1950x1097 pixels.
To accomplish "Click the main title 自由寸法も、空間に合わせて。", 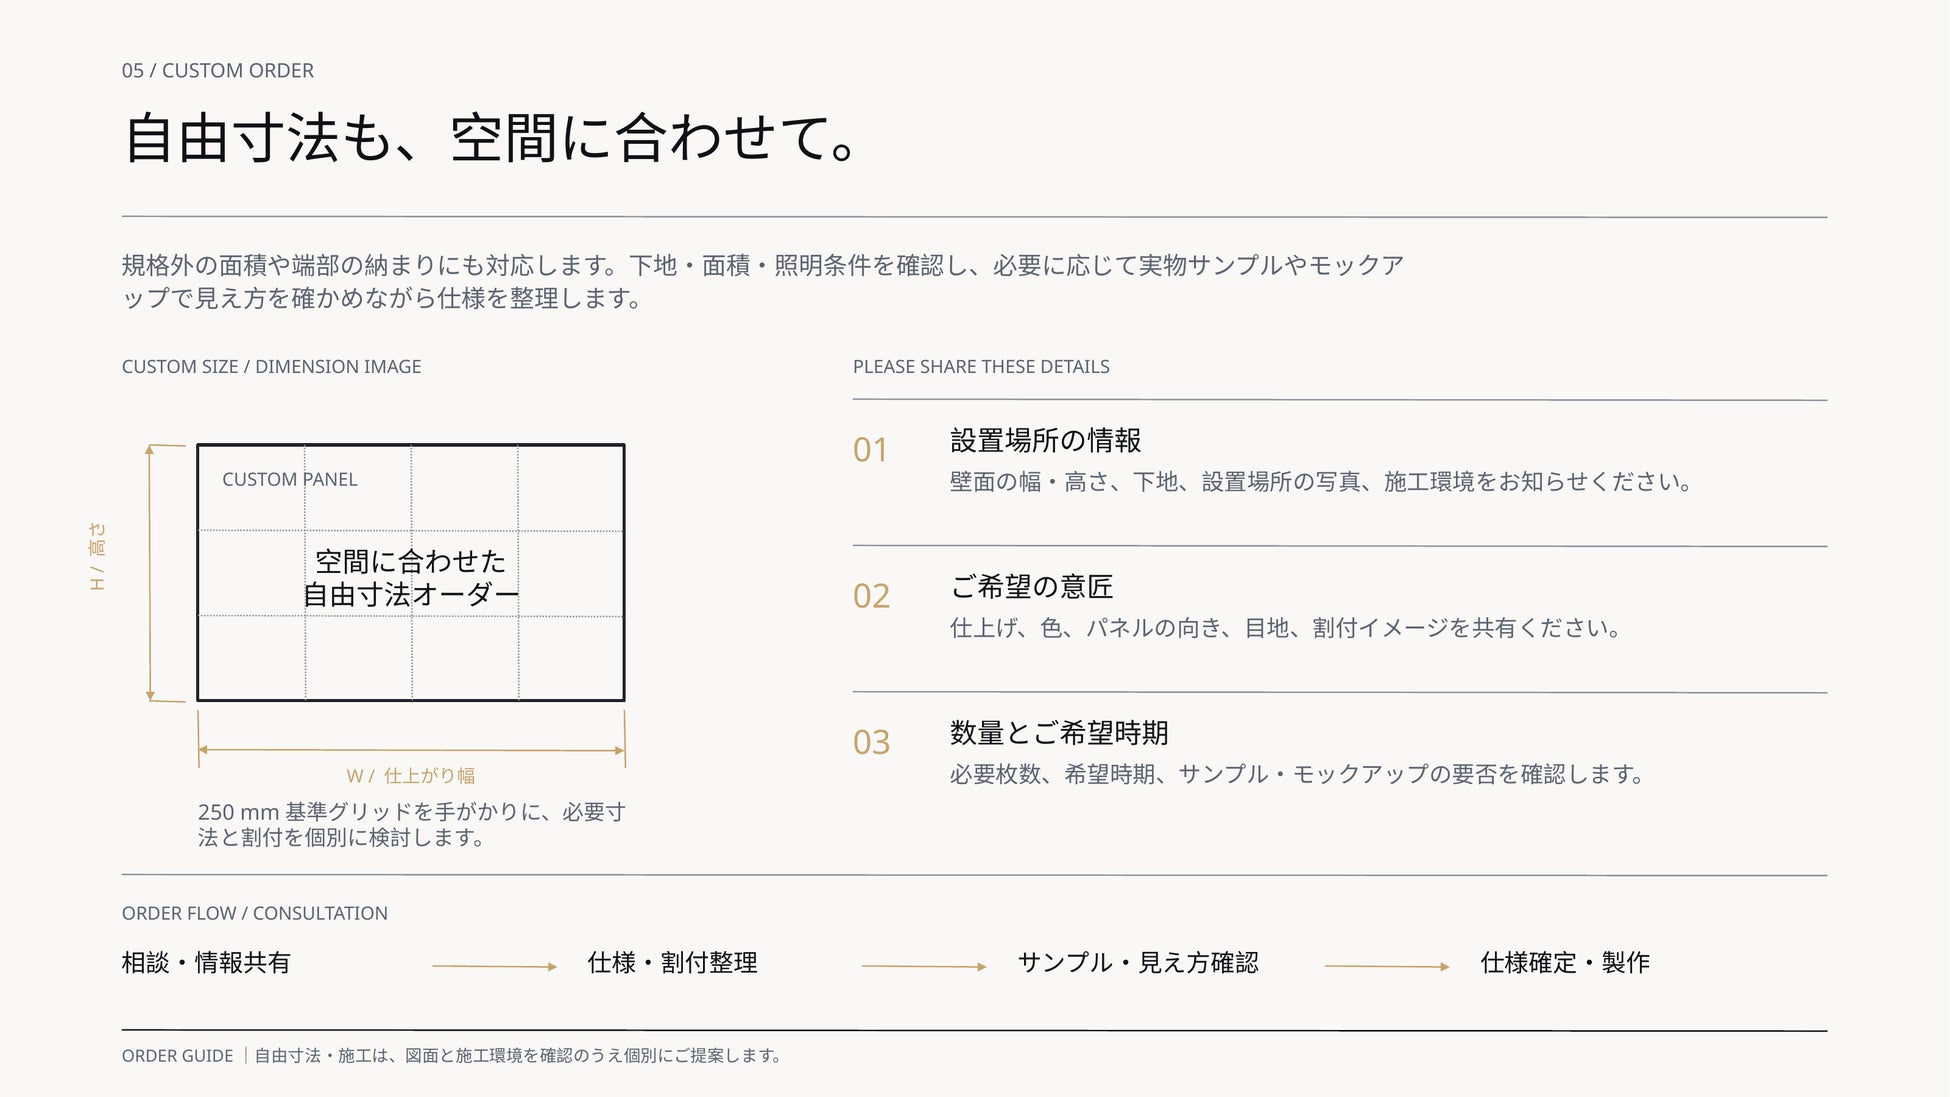I will [x=491, y=138].
